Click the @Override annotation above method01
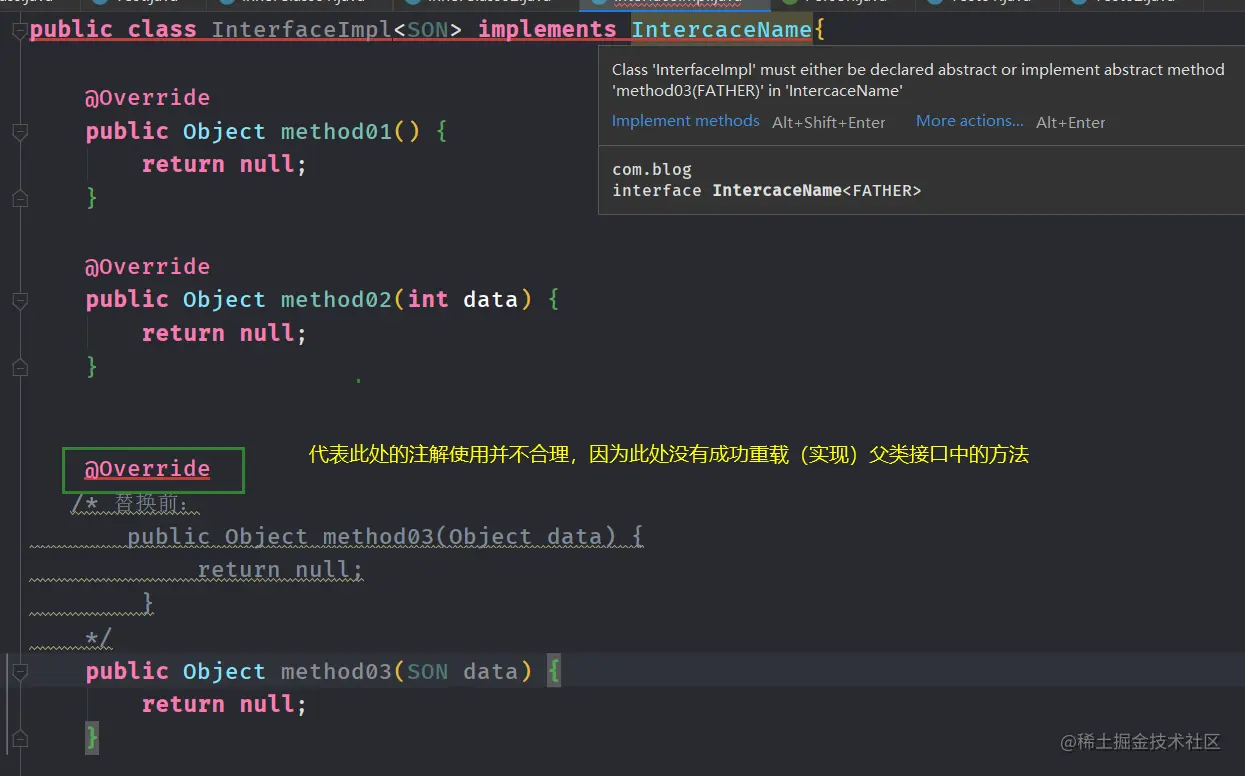 tap(148, 97)
